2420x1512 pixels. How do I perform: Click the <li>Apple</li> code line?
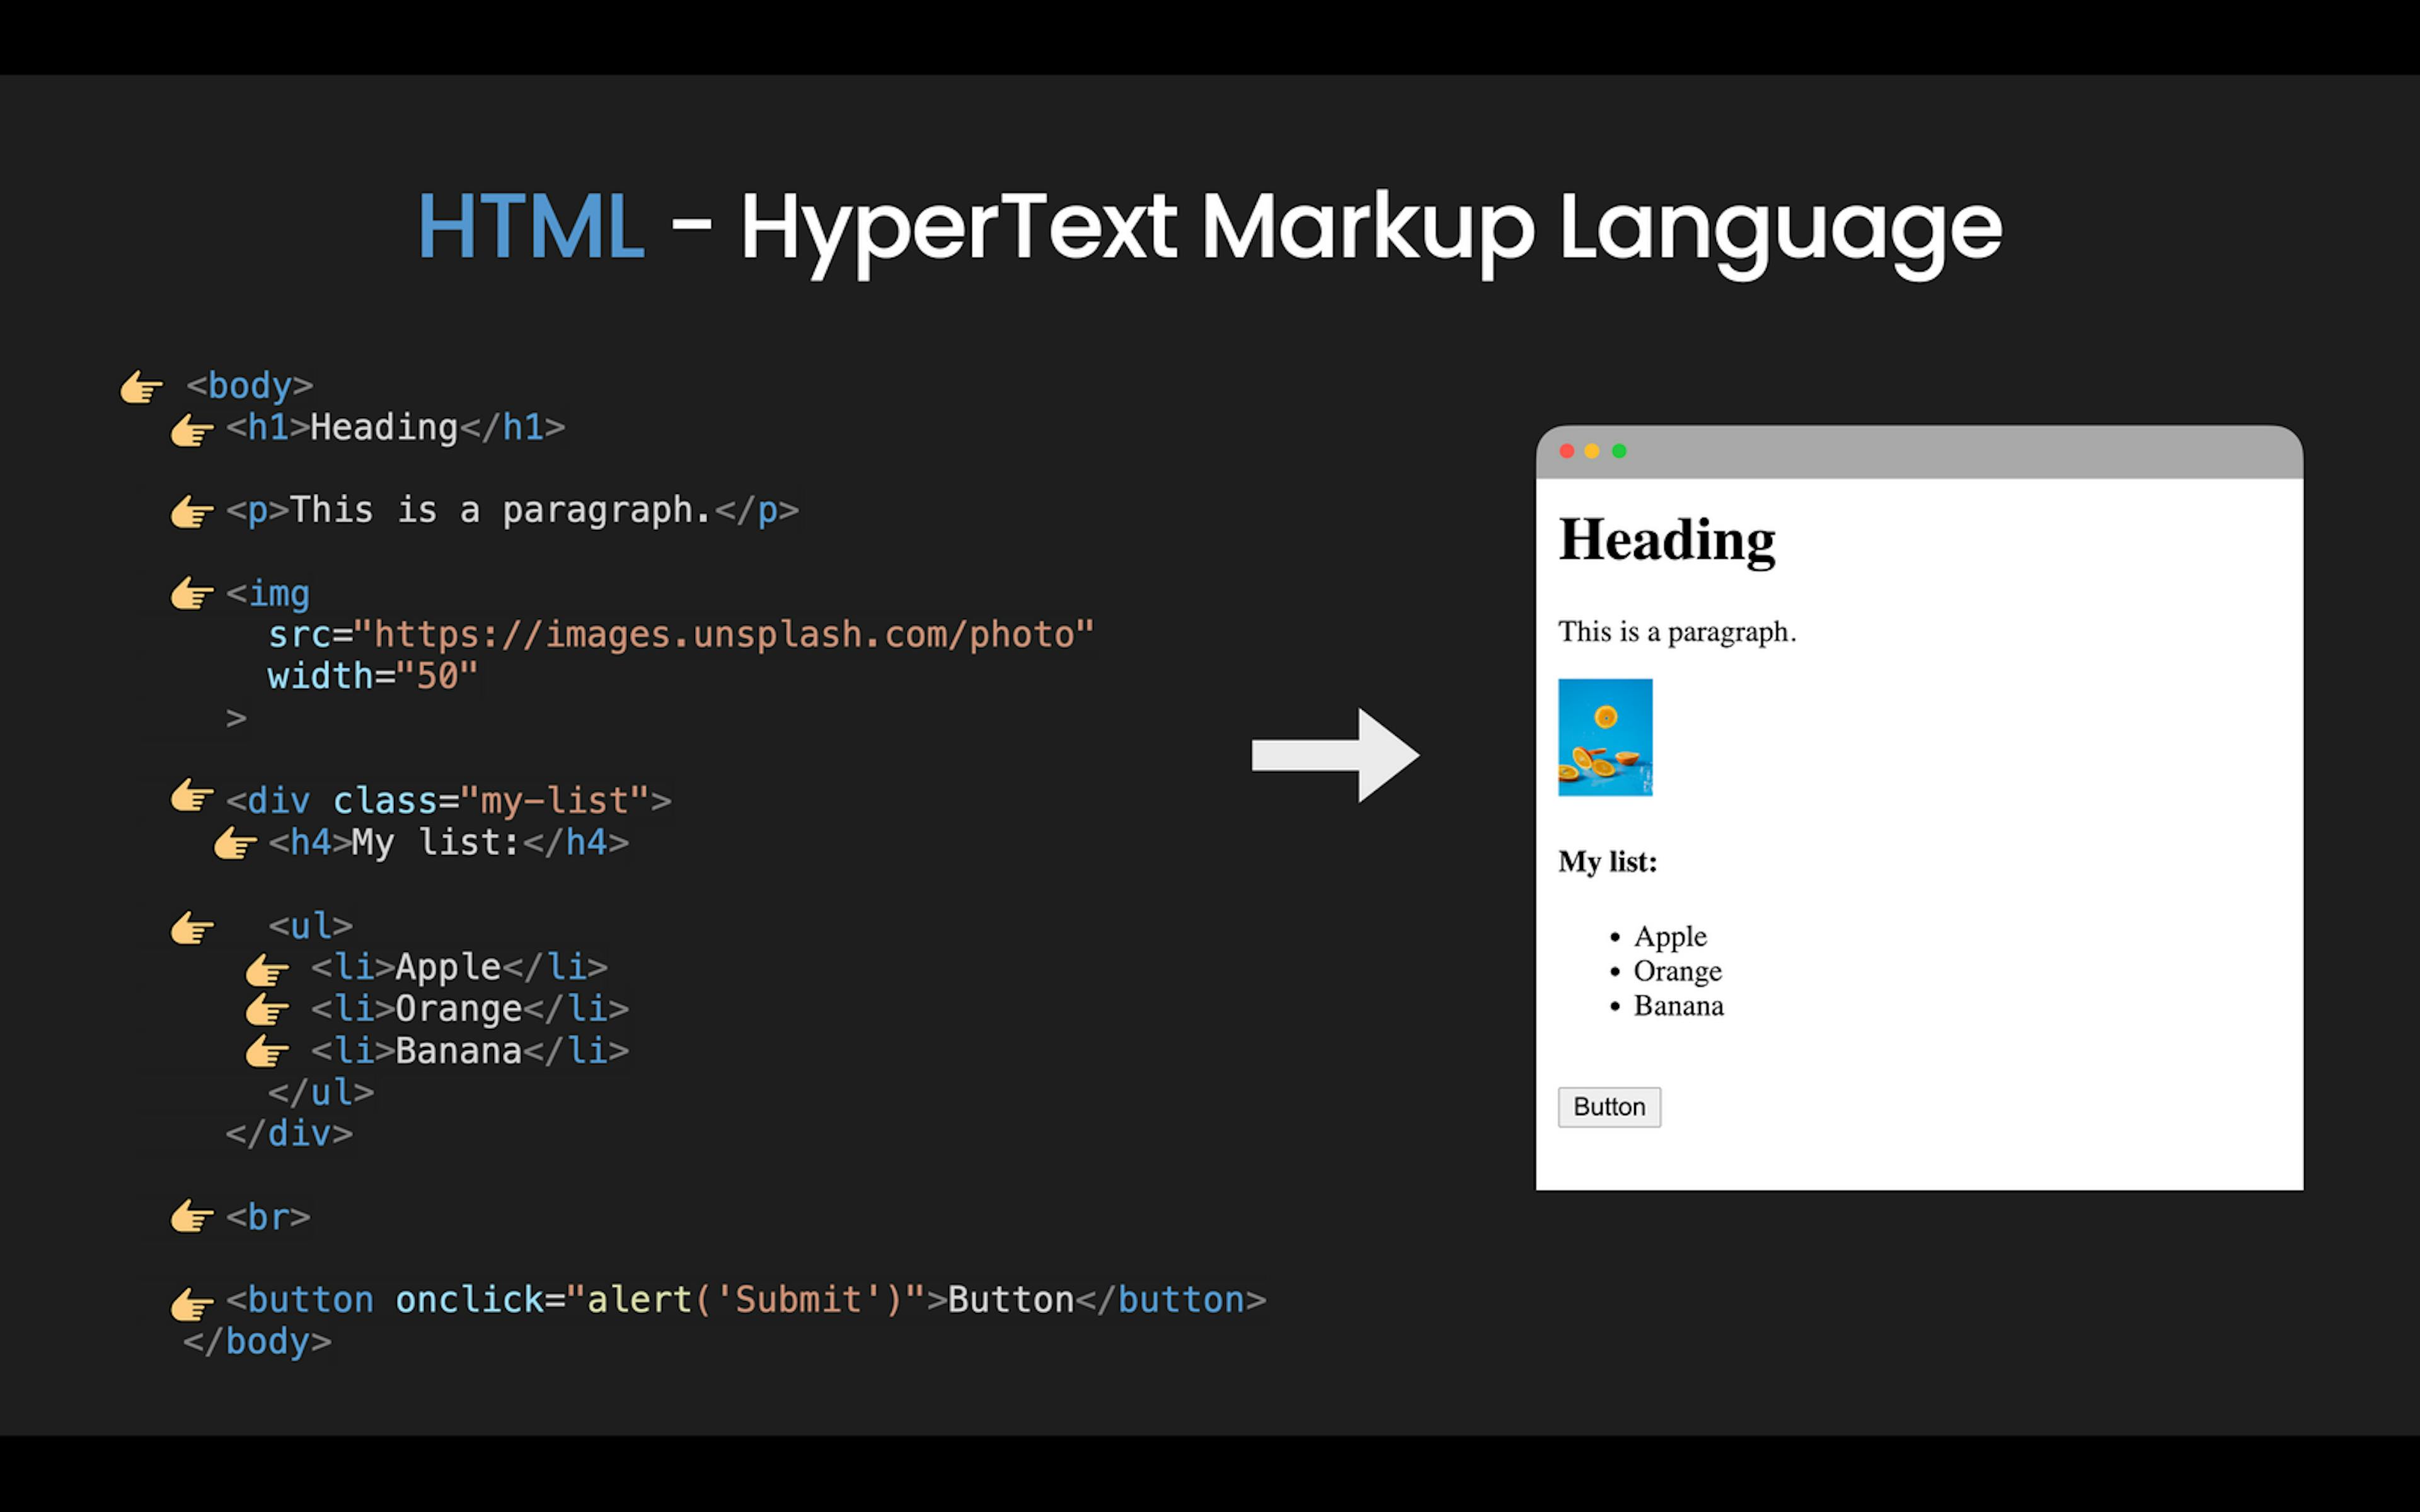tap(459, 968)
